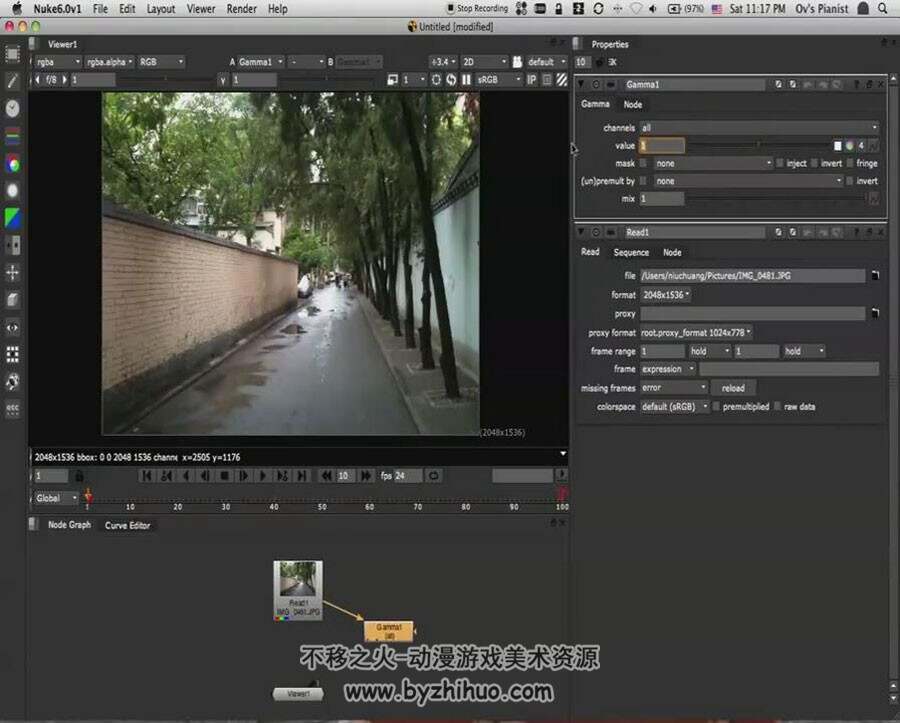Switch to the Read1 Sequence tab
The width and height of the screenshot is (900, 723).
(631, 252)
